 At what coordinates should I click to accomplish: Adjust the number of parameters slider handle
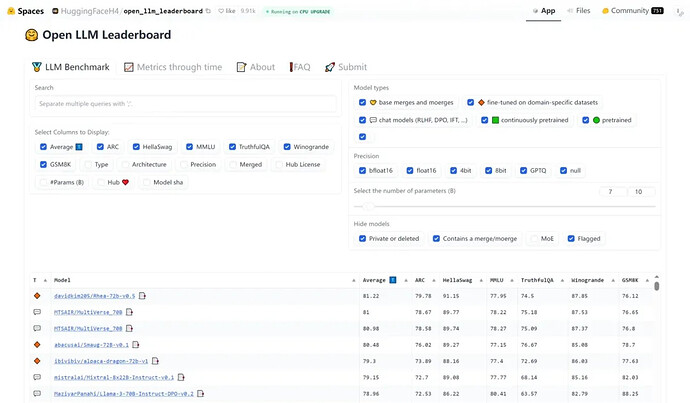(x=368, y=206)
